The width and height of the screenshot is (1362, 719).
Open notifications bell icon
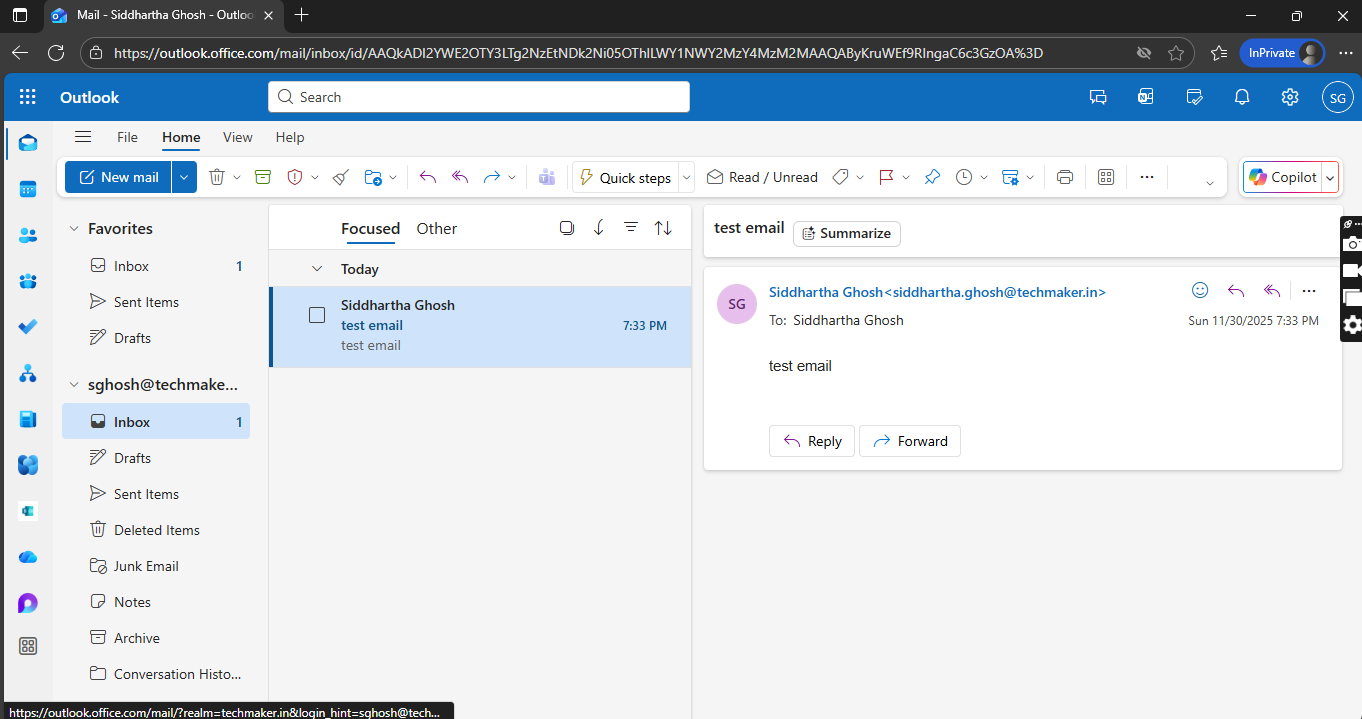[1242, 97]
